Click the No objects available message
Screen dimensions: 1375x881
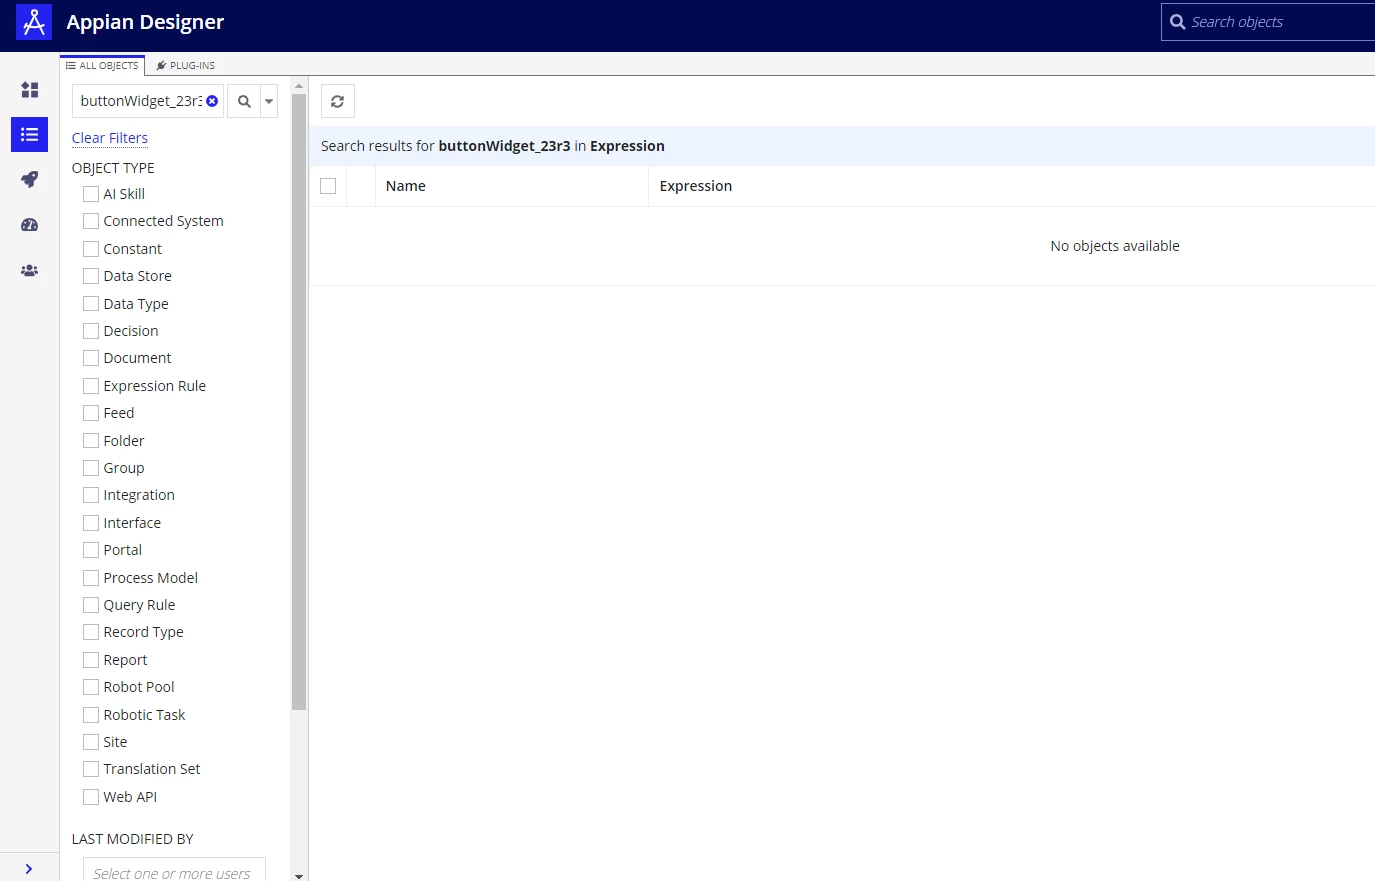1115,246
